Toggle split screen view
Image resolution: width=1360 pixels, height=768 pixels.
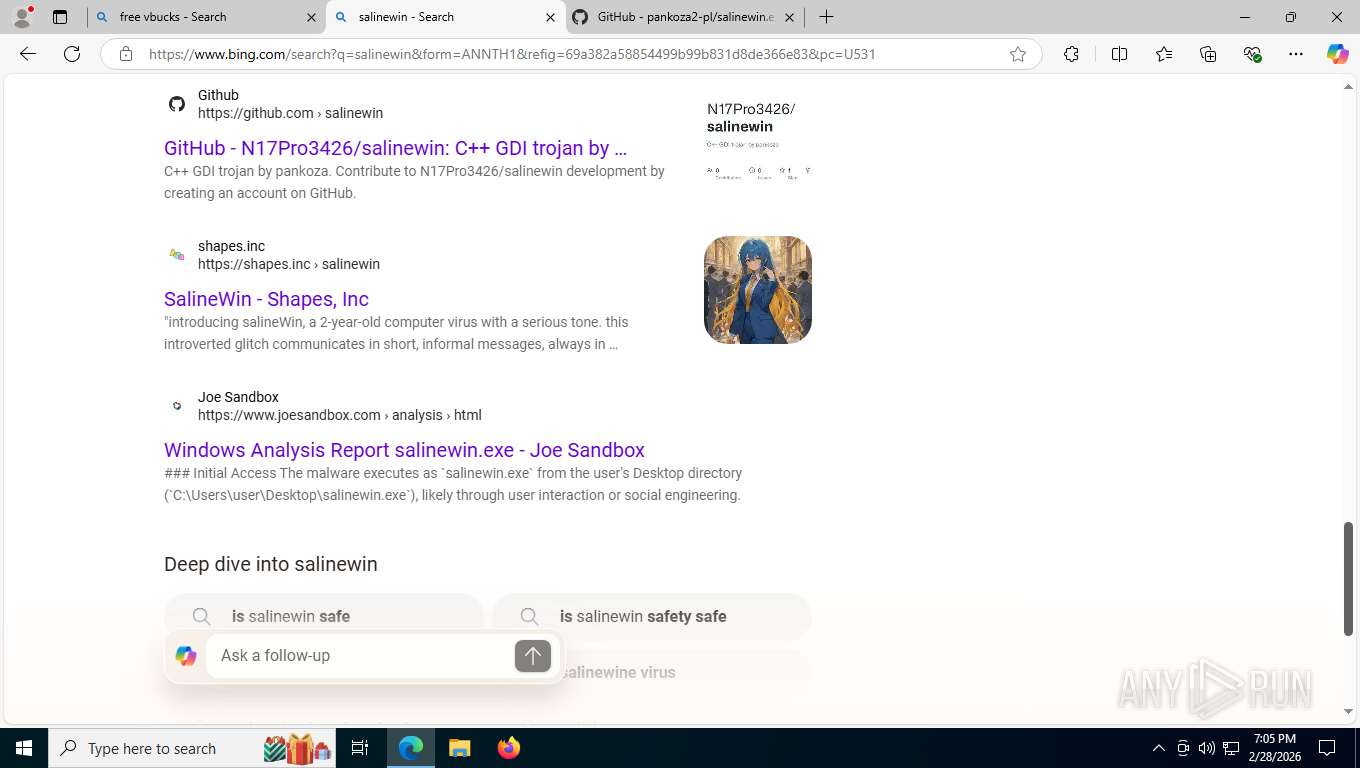pyautogui.click(x=1119, y=54)
